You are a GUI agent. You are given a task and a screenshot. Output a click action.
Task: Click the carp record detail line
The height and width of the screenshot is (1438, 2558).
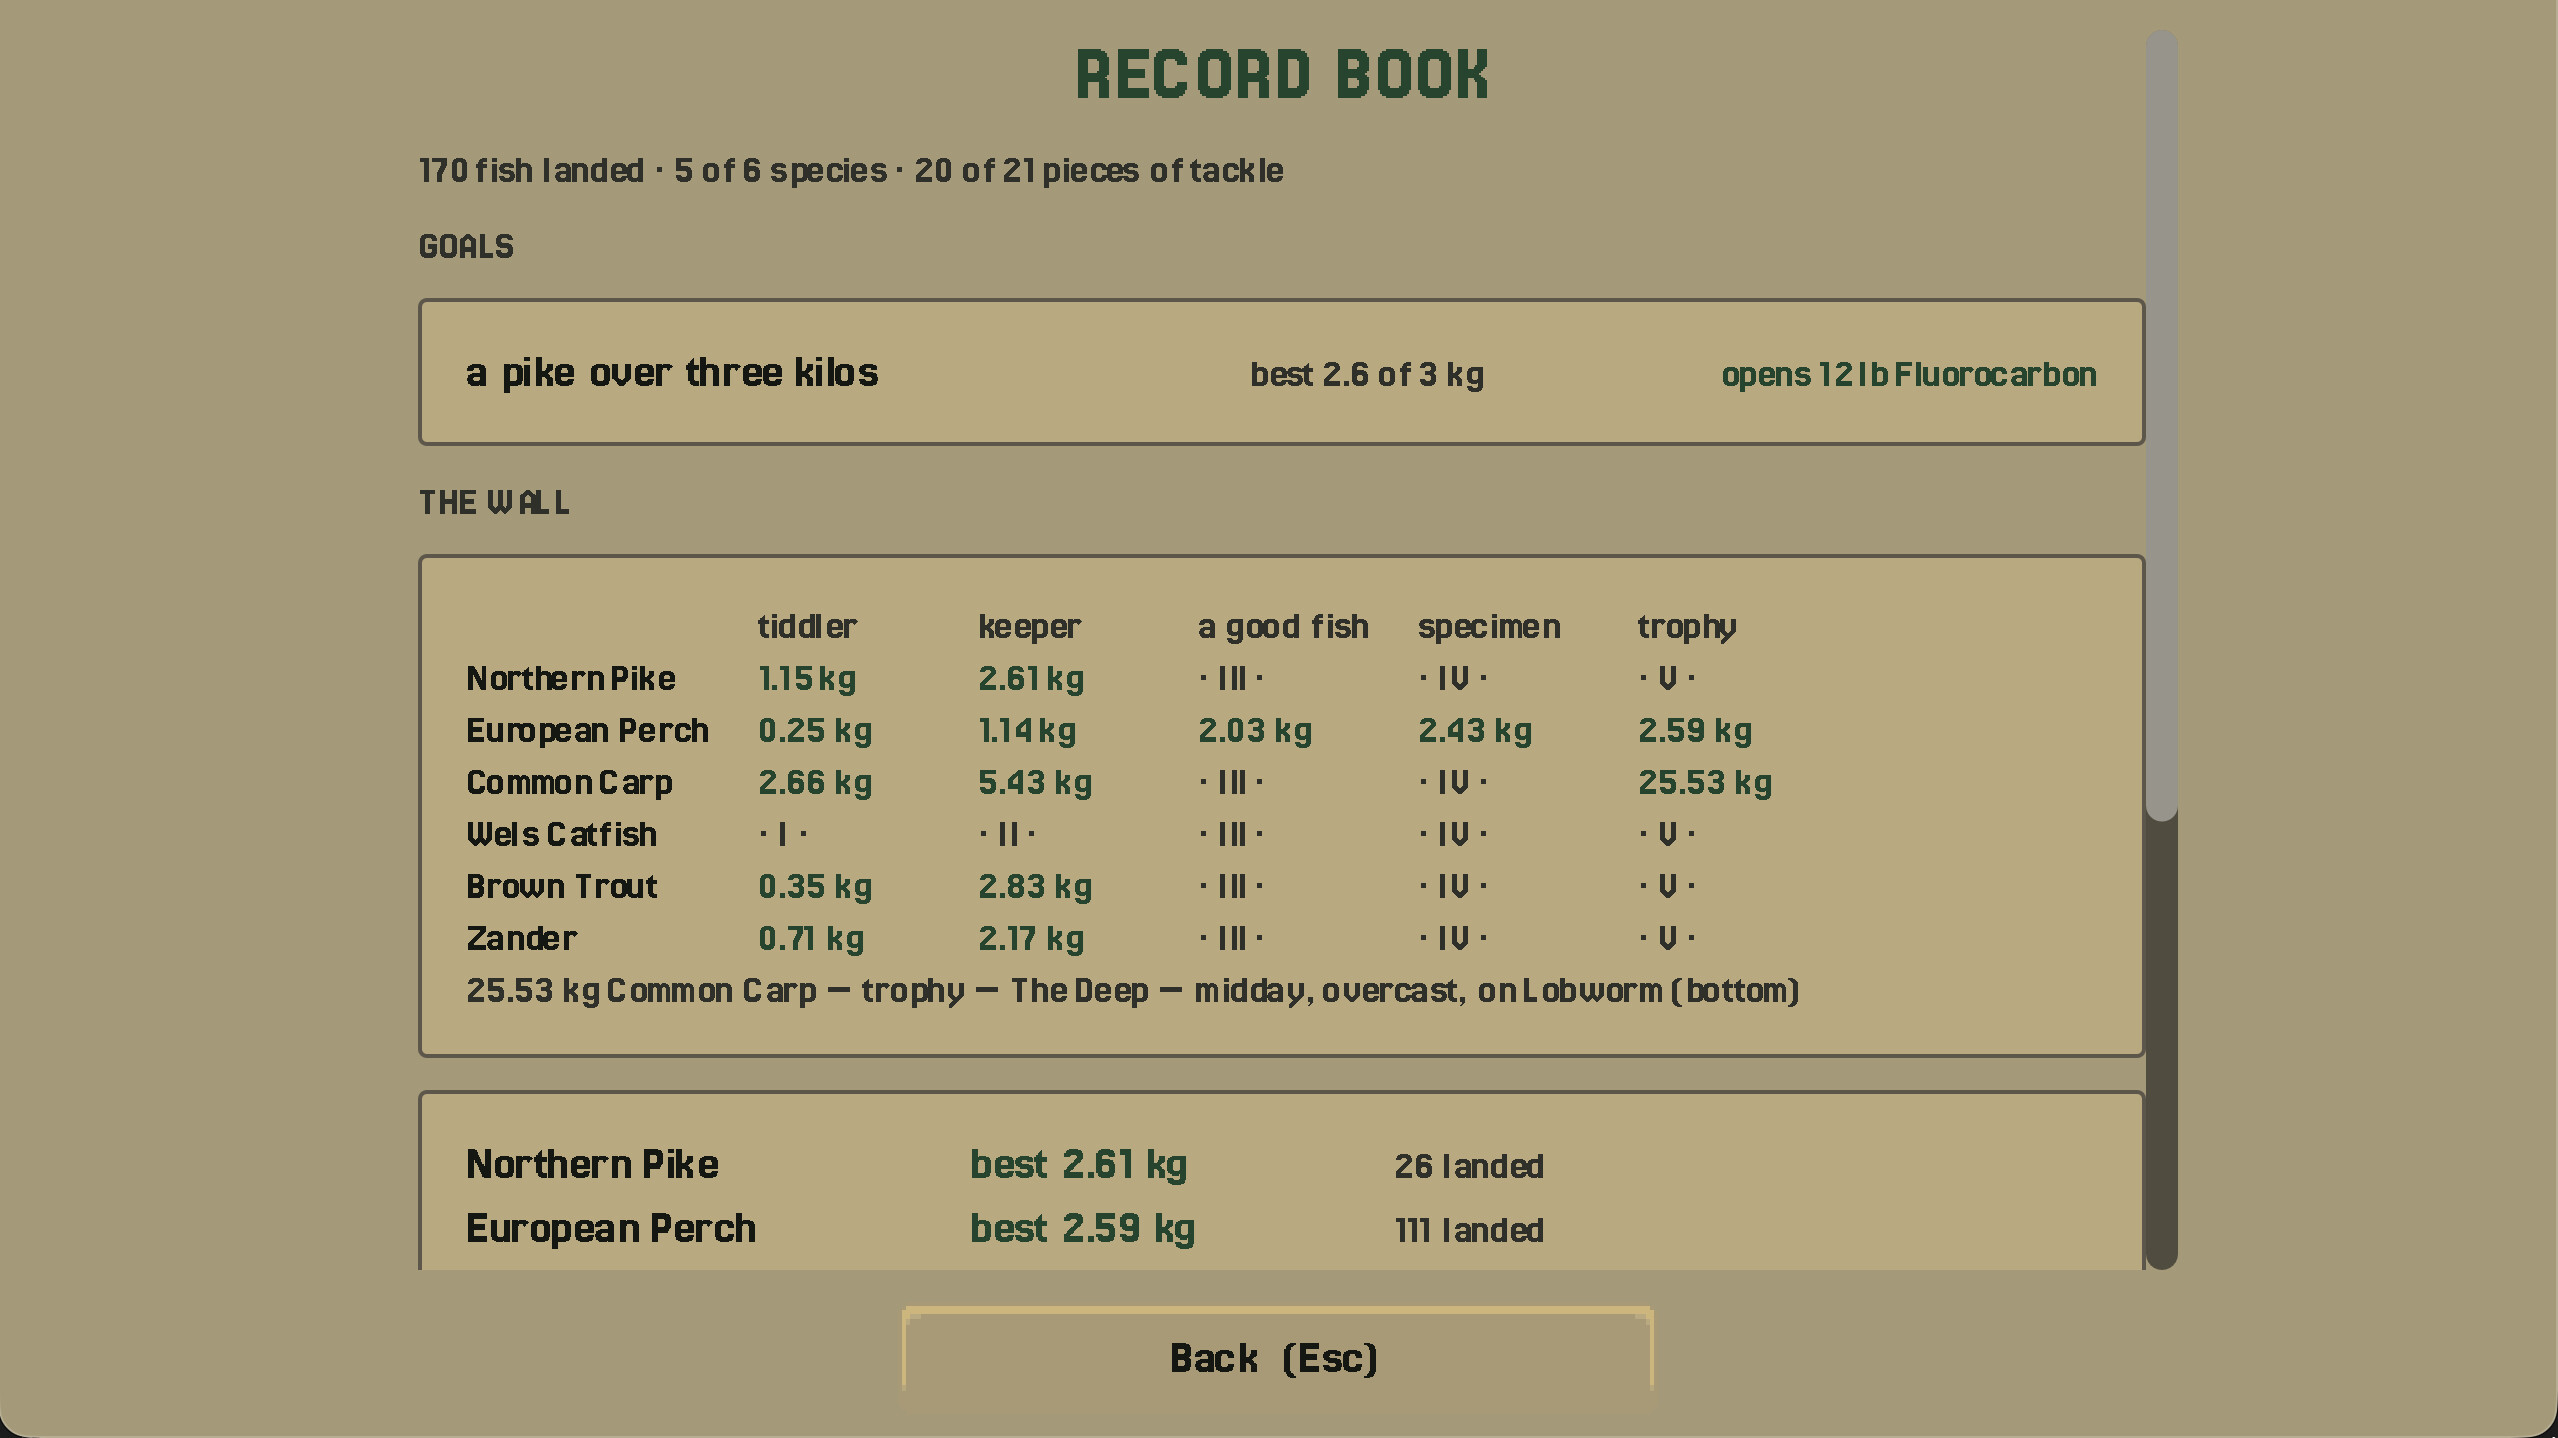click(x=1132, y=991)
